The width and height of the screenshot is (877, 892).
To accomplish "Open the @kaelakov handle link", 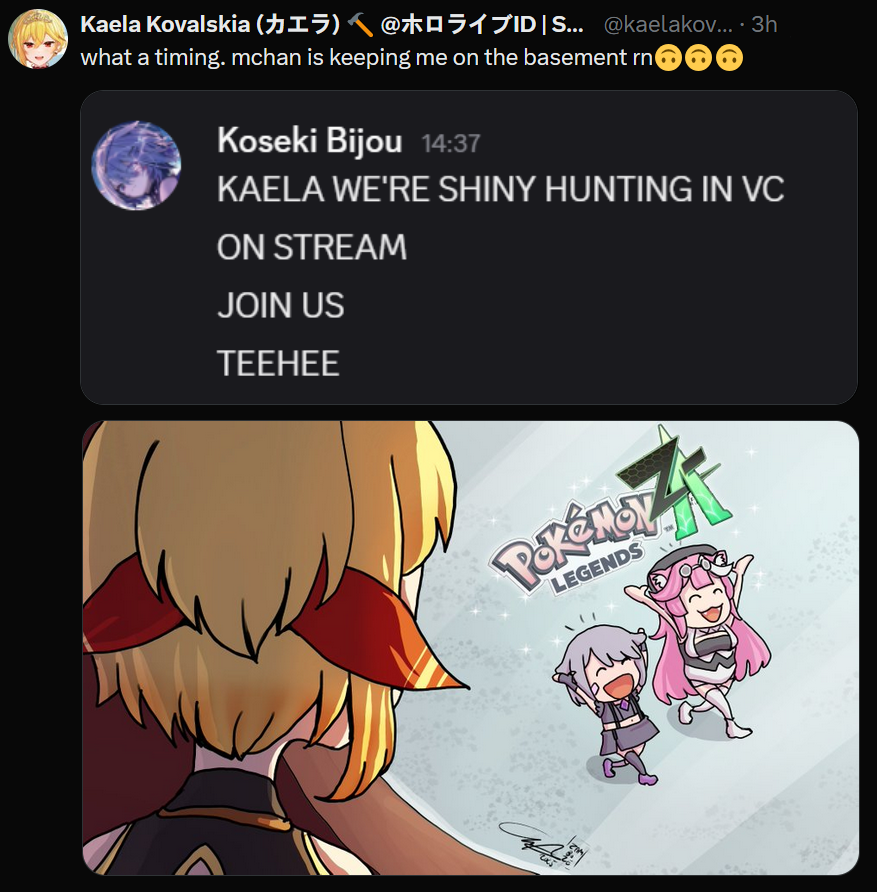I will click(x=668, y=24).
